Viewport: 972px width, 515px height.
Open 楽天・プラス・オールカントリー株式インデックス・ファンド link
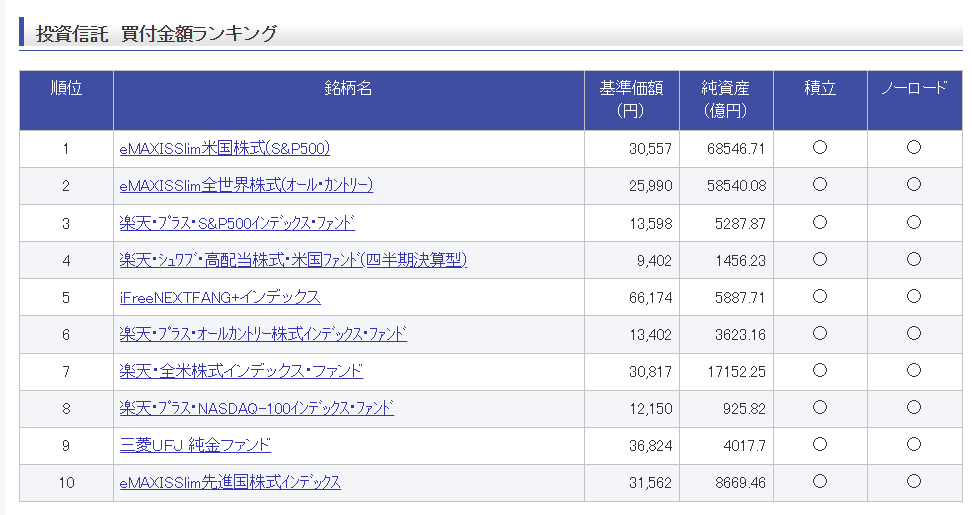[263, 335]
